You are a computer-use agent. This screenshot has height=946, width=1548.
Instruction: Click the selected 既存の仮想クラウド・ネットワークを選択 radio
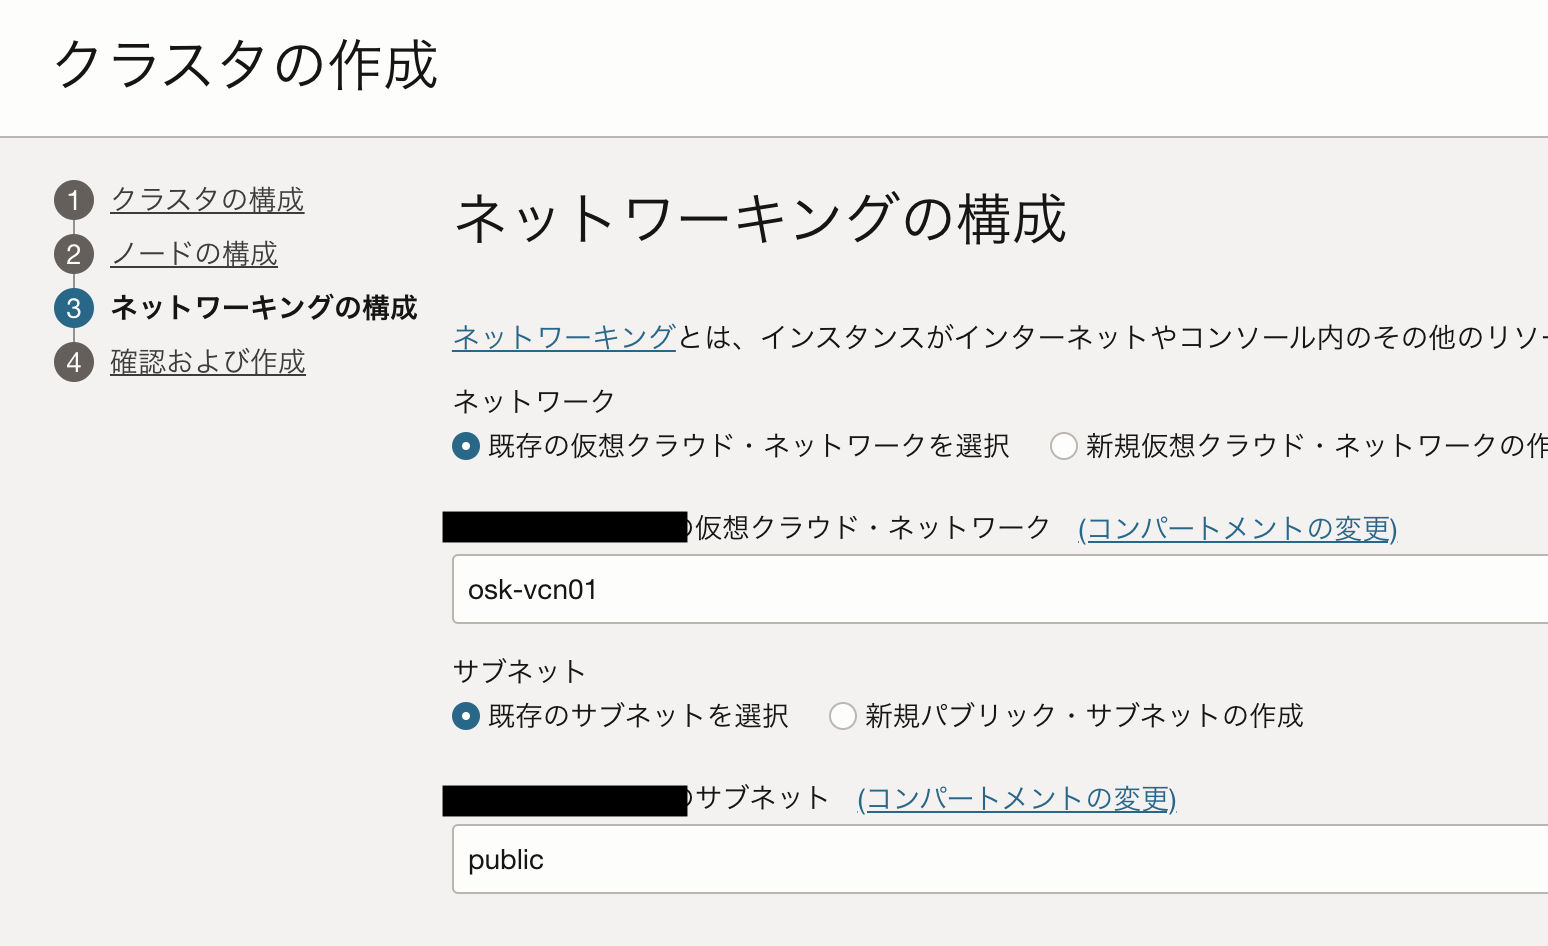point(465,446)
